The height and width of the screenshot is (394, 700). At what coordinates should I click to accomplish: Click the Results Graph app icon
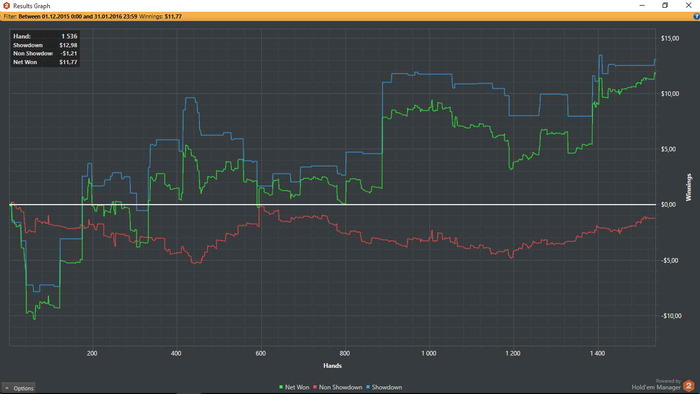point(6,5)
